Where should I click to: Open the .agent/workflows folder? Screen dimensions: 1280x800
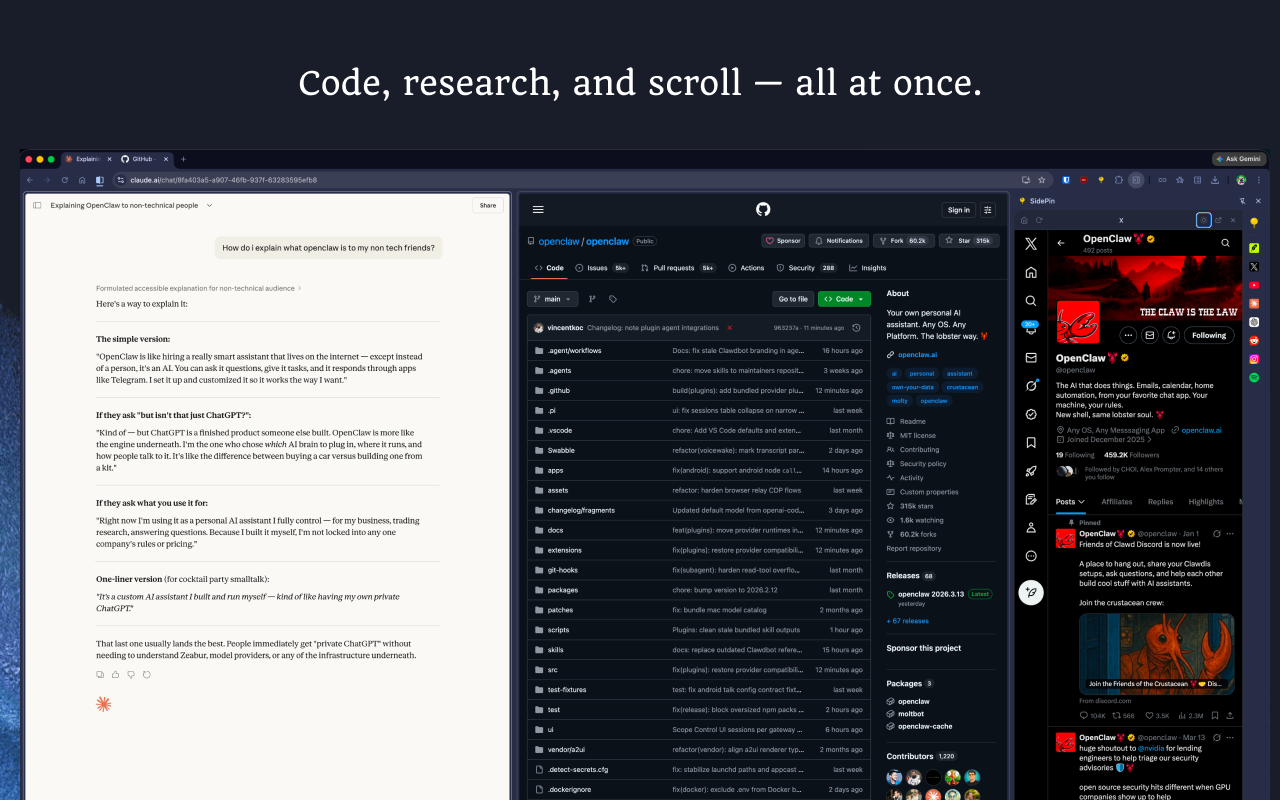pos(574,351)
